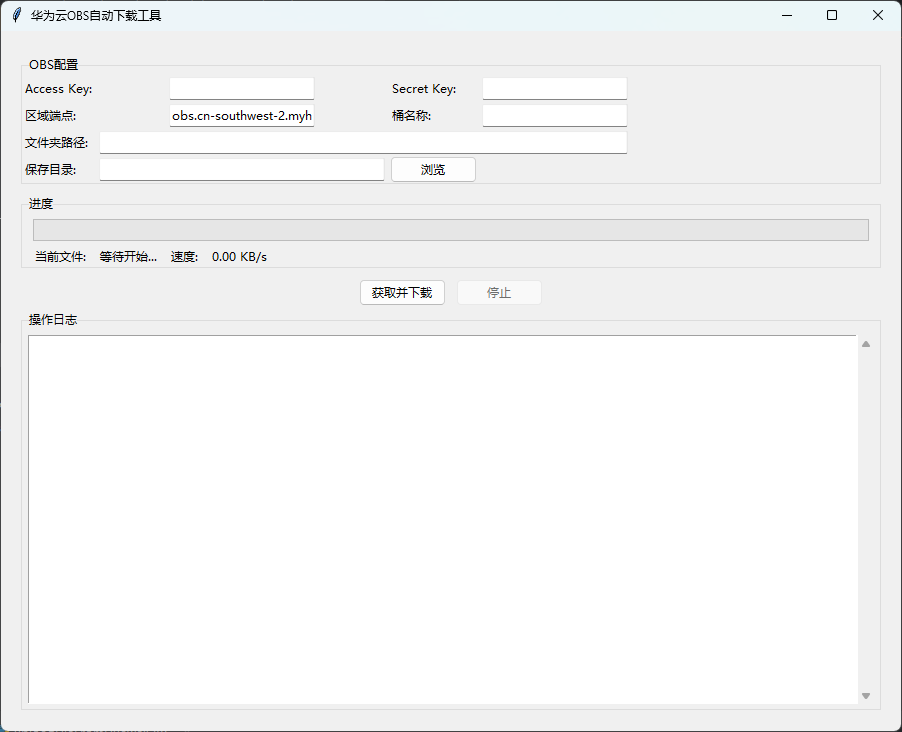Click the 文件夹路径: label

point(56,143)
